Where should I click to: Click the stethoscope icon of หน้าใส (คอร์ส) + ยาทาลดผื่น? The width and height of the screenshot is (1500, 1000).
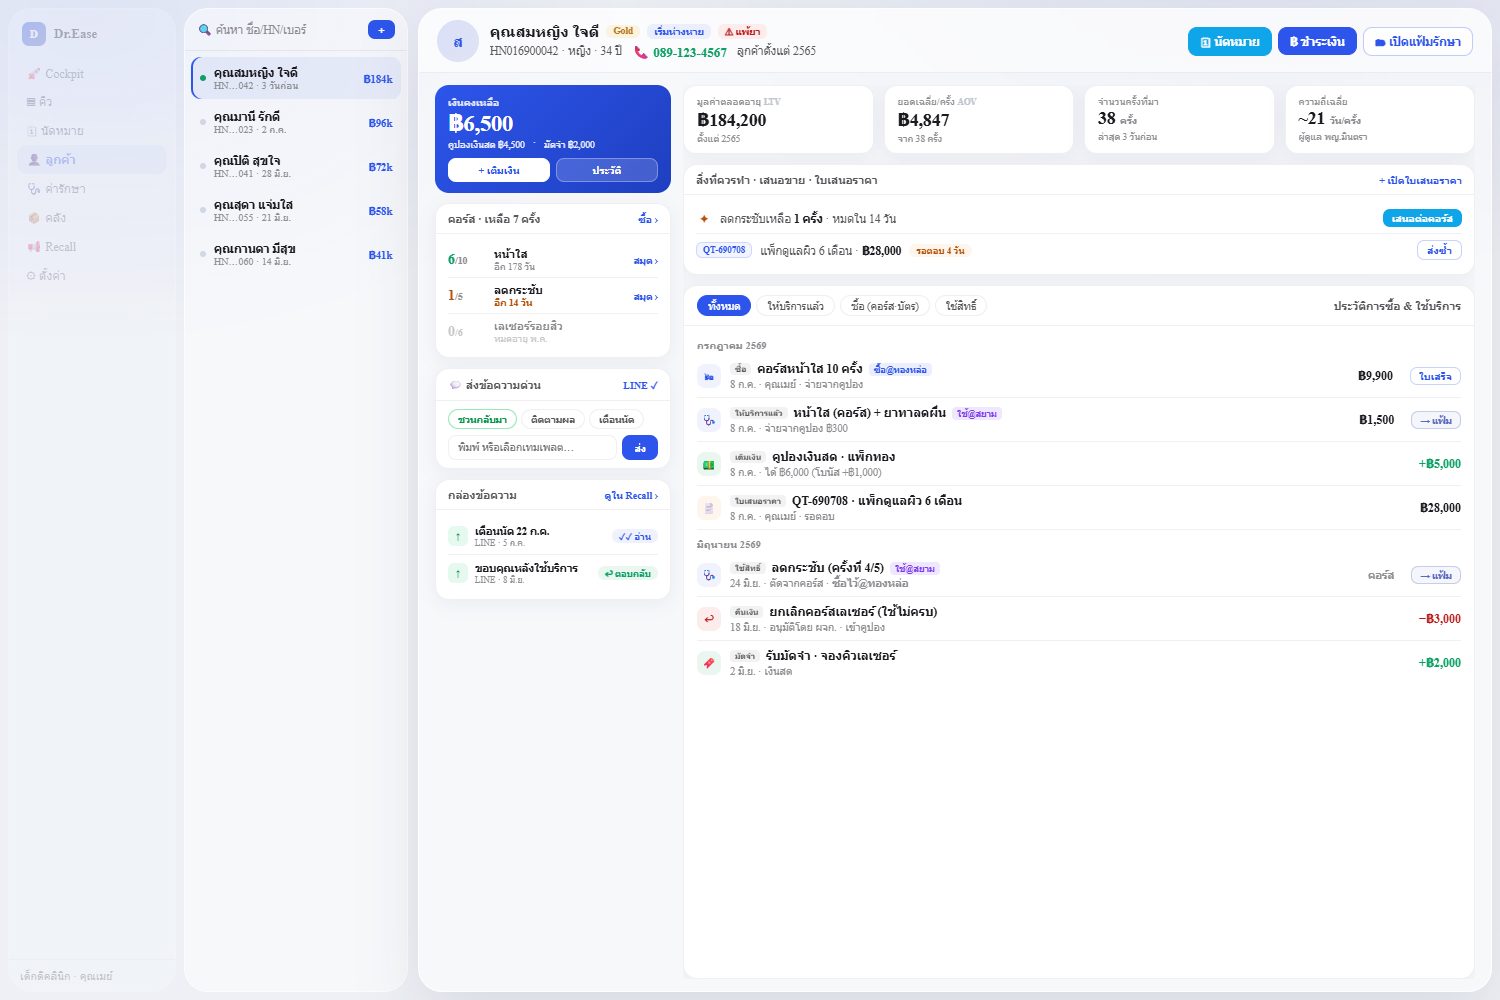[709, 421]
